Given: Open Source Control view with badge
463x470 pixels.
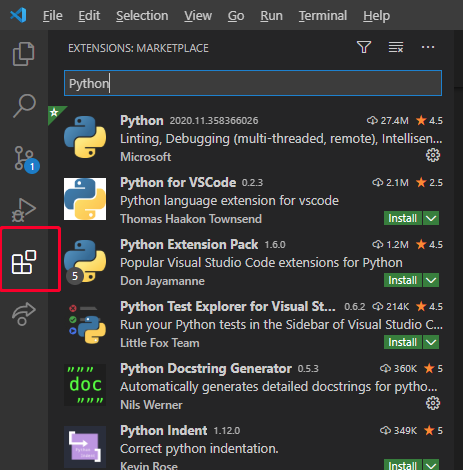Looking at the screenshot, I should 26,159.
